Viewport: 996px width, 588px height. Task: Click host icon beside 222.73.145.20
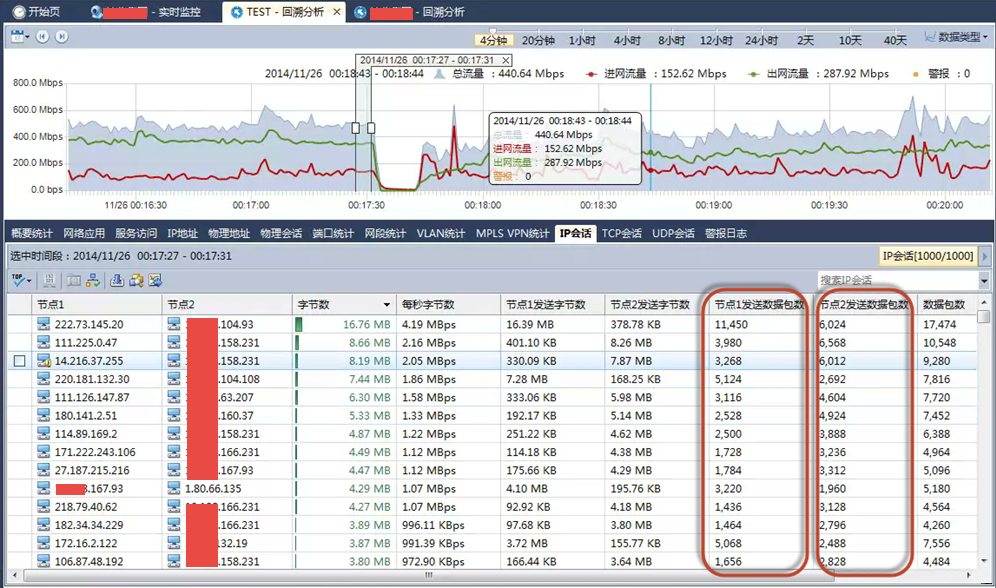coord(44,325)
